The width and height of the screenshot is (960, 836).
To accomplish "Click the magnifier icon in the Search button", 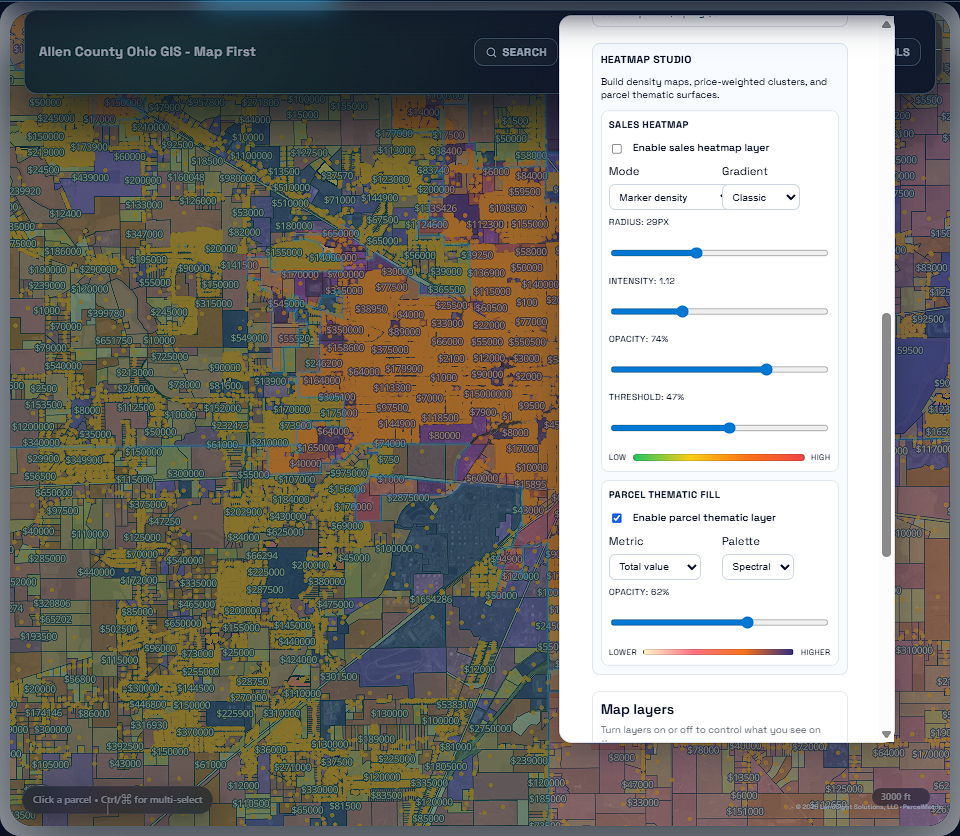I will tap(491, 52).
